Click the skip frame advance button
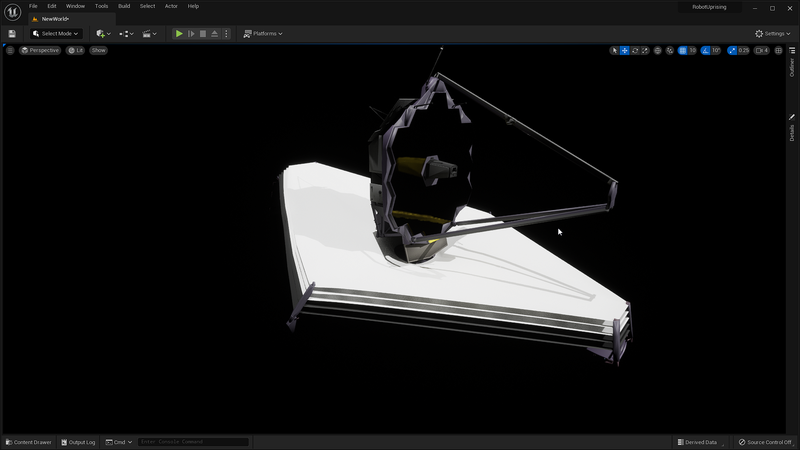Screen dimensions: 800x450 tap(191, 34)
